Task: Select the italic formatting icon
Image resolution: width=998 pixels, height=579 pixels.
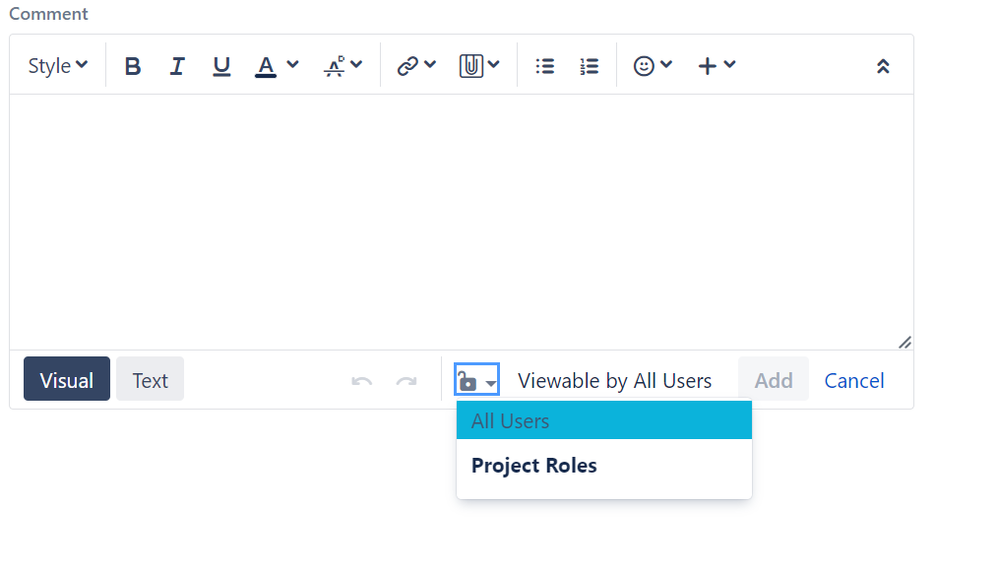Action: [x=177, y=65]
